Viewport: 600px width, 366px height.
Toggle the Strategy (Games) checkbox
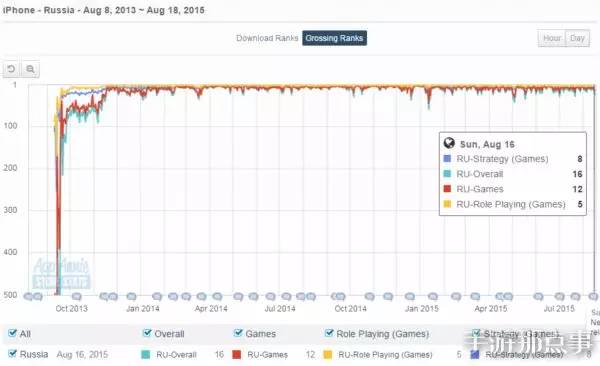[x=476, y=333]
